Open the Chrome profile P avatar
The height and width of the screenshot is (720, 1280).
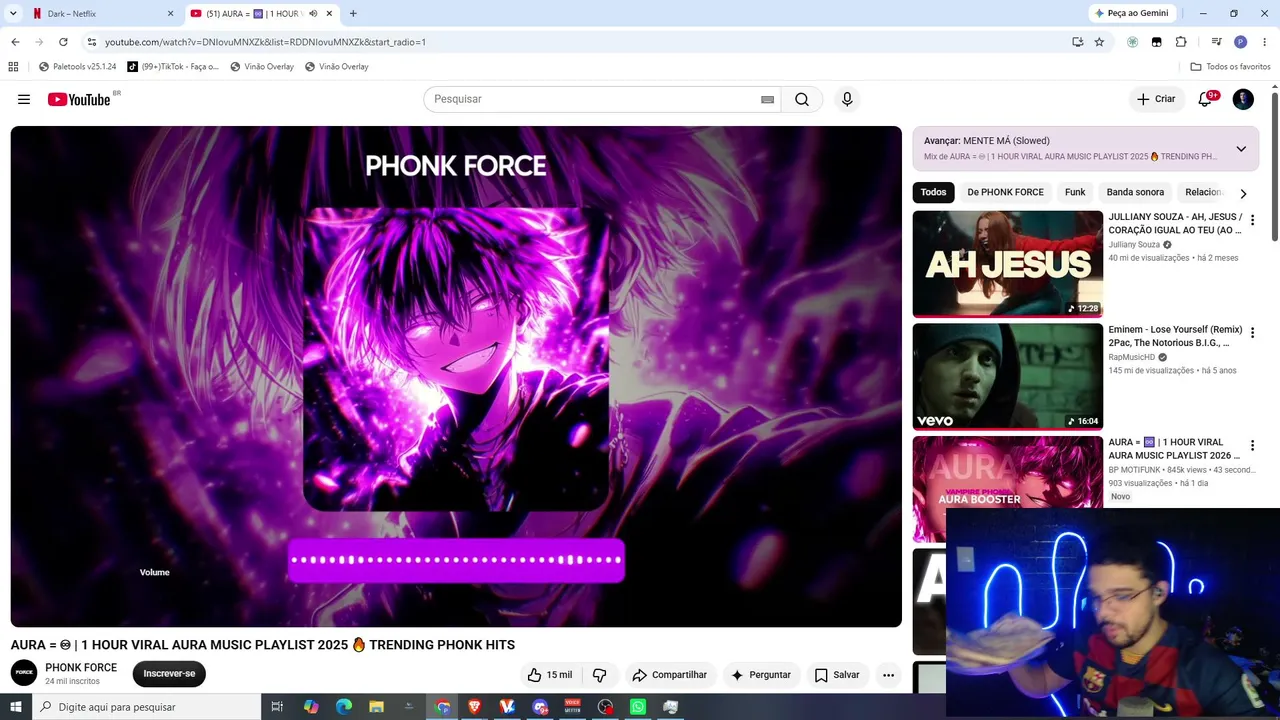click(1240, 42)
